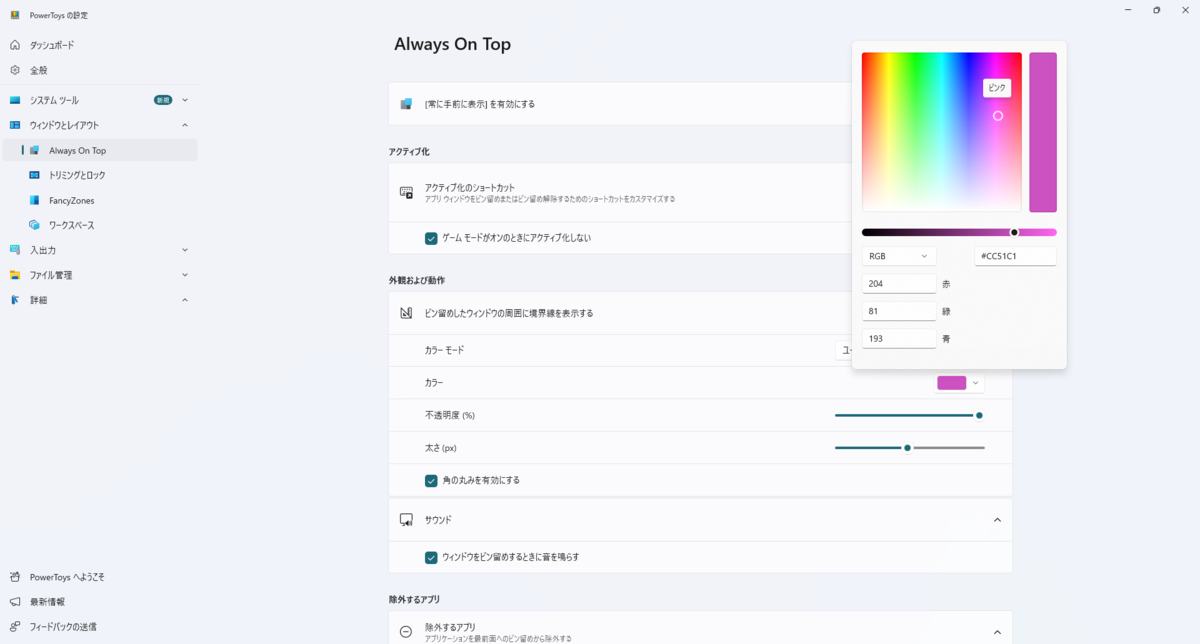Toggle ウィンドウをピン留めするときに音を鳴らす checkbox
Viewport: 1200px width, 644px height.
[x=431, y=557]
